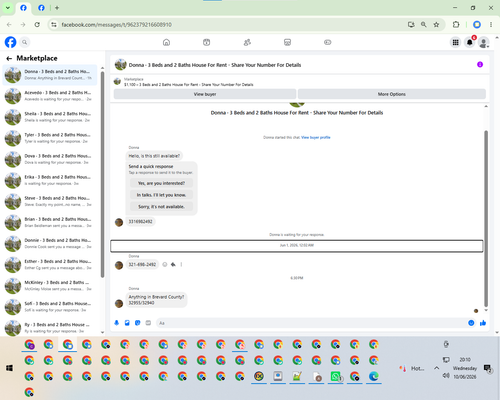The height and width of the screenshot is (400, 500).
Task: Click the purple icon in chat header
Action: 480,64
